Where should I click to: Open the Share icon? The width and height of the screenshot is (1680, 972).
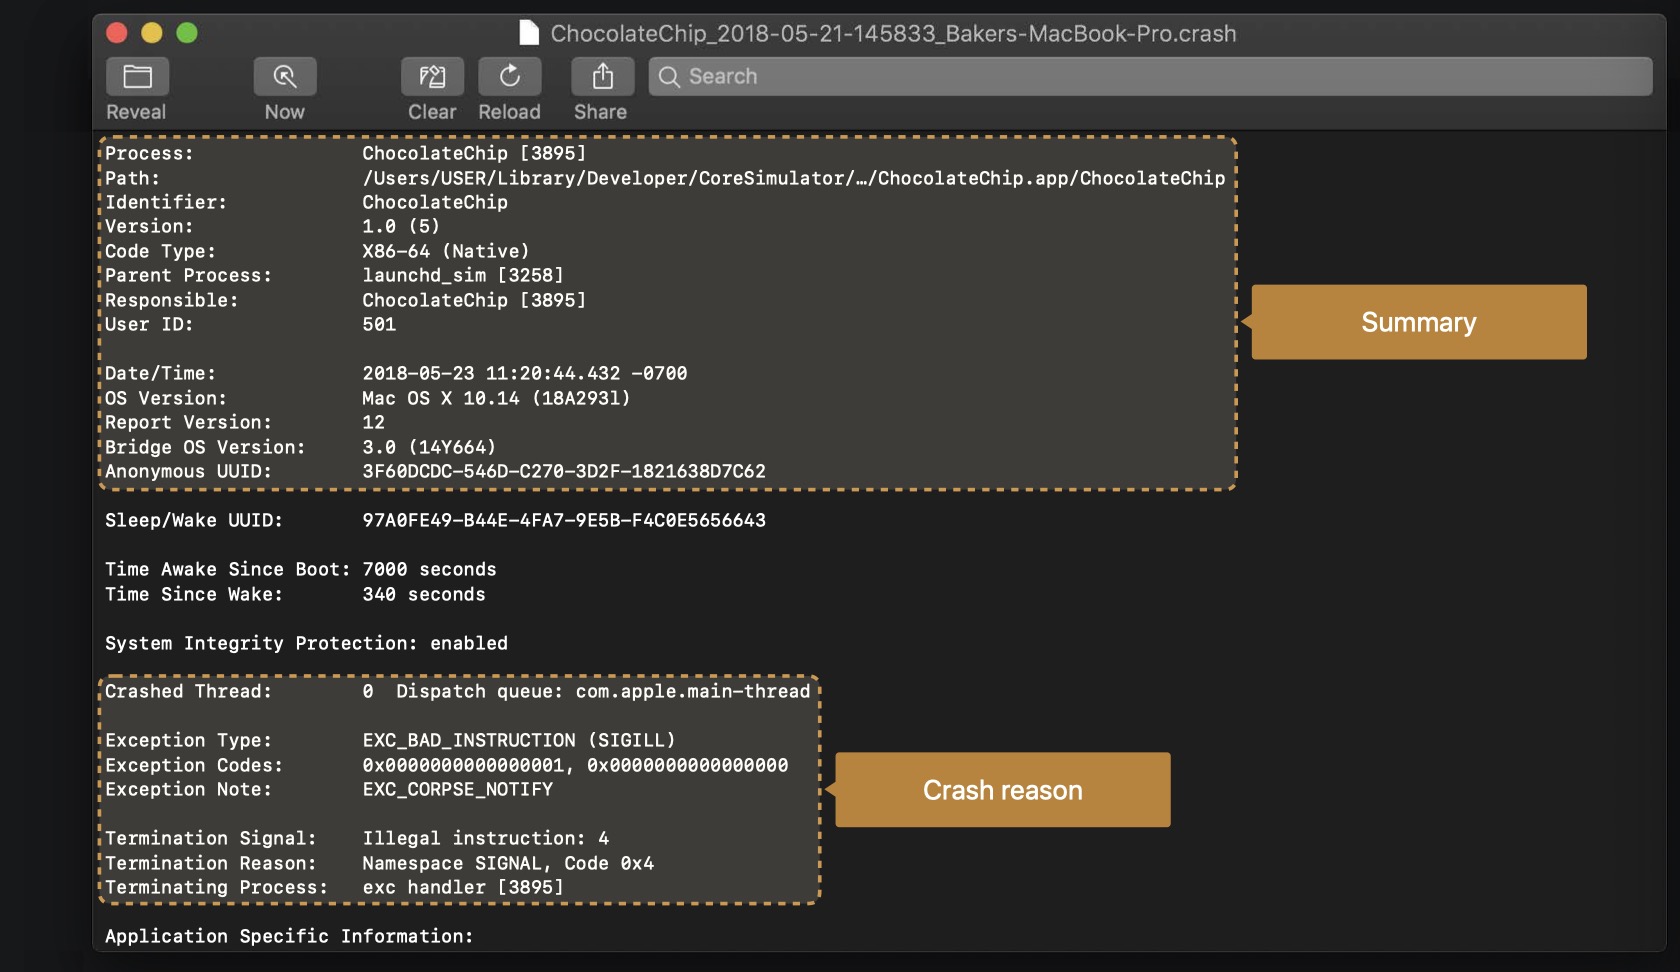[x=601, y=76]
